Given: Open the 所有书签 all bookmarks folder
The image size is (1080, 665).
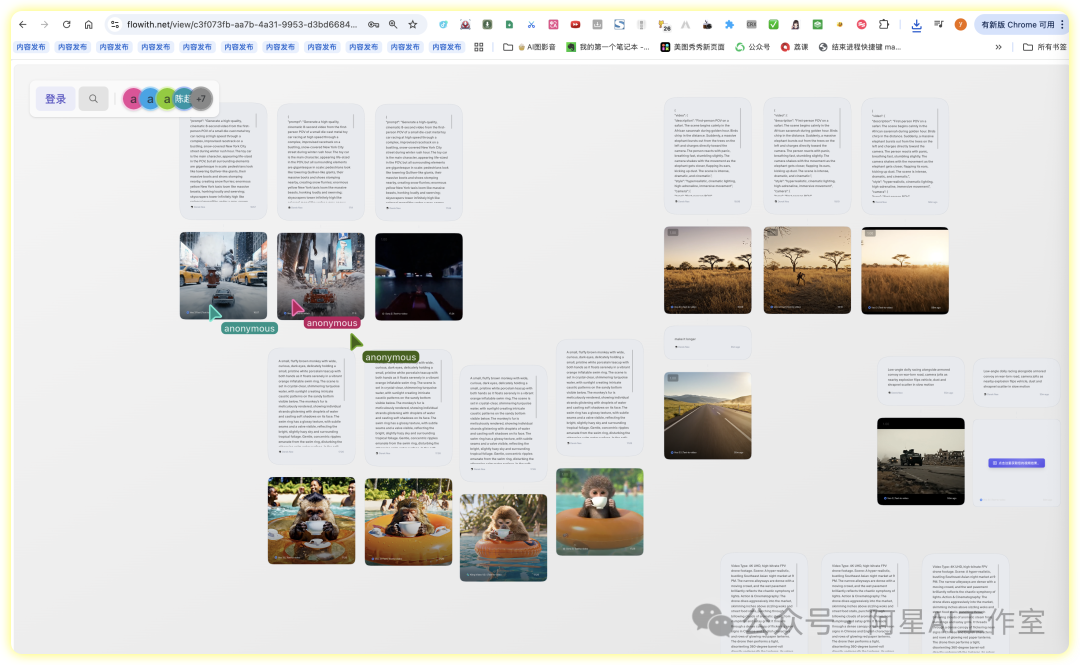Looking at the screenshot, I should click(1043, 46).
